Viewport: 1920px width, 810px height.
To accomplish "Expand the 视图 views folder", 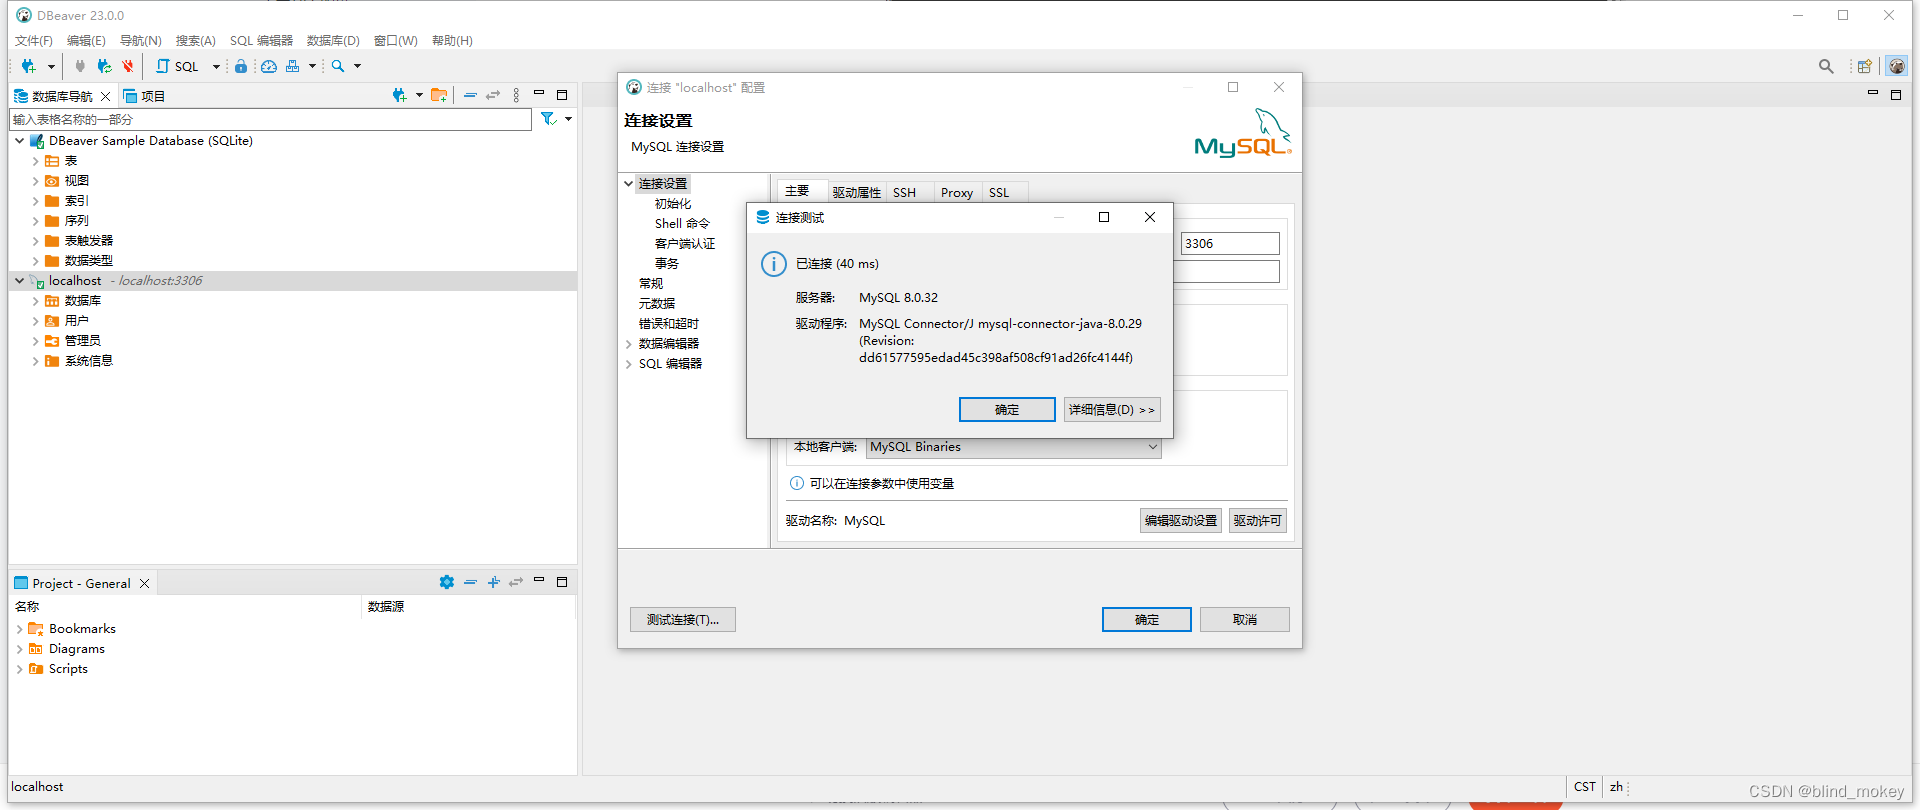I will click(35, 181).
